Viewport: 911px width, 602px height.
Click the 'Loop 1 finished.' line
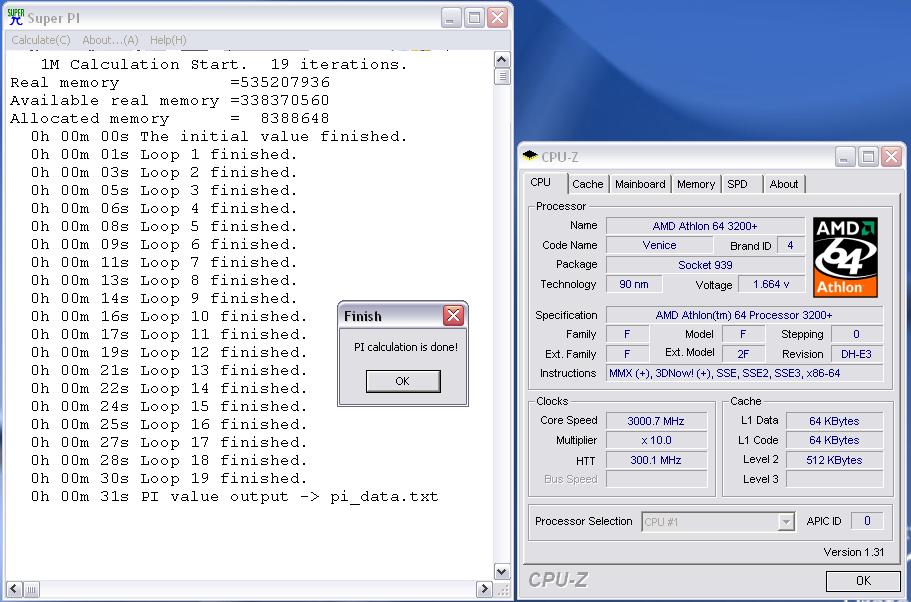point(164,155)
